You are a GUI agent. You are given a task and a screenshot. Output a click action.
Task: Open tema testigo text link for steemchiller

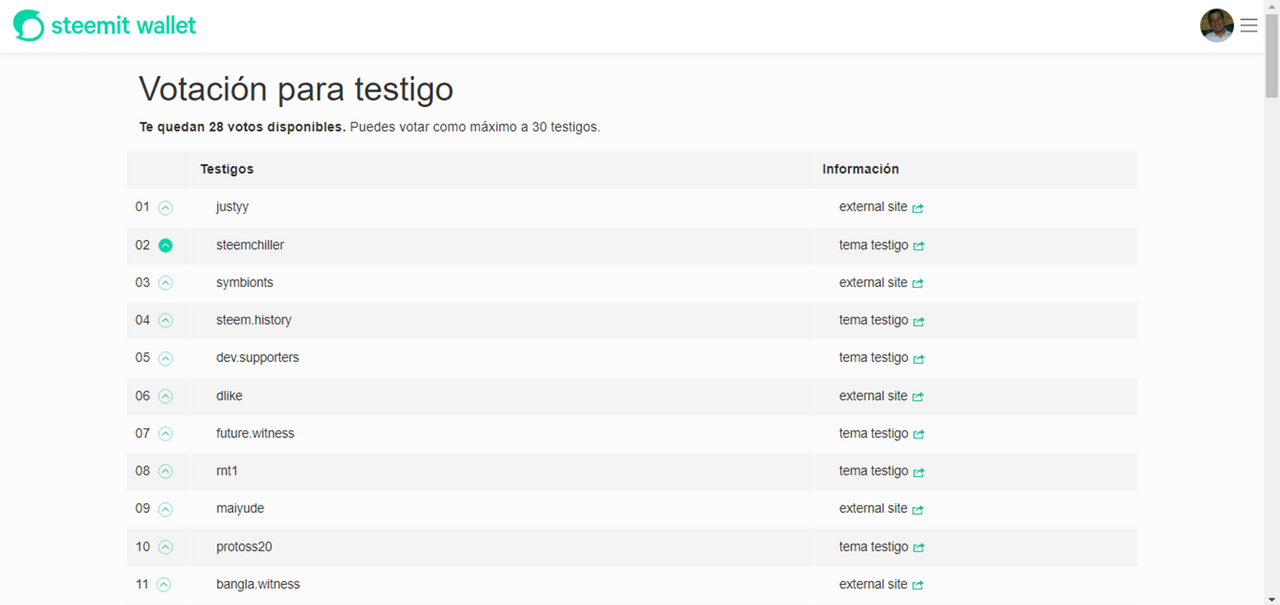coord(873,245)
